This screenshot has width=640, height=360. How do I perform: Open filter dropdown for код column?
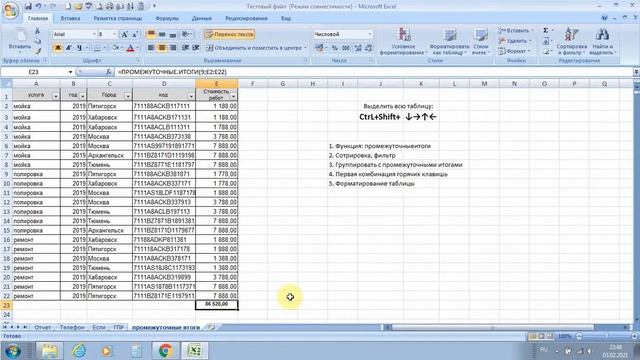pyautogui.click(x=191, y=96)
